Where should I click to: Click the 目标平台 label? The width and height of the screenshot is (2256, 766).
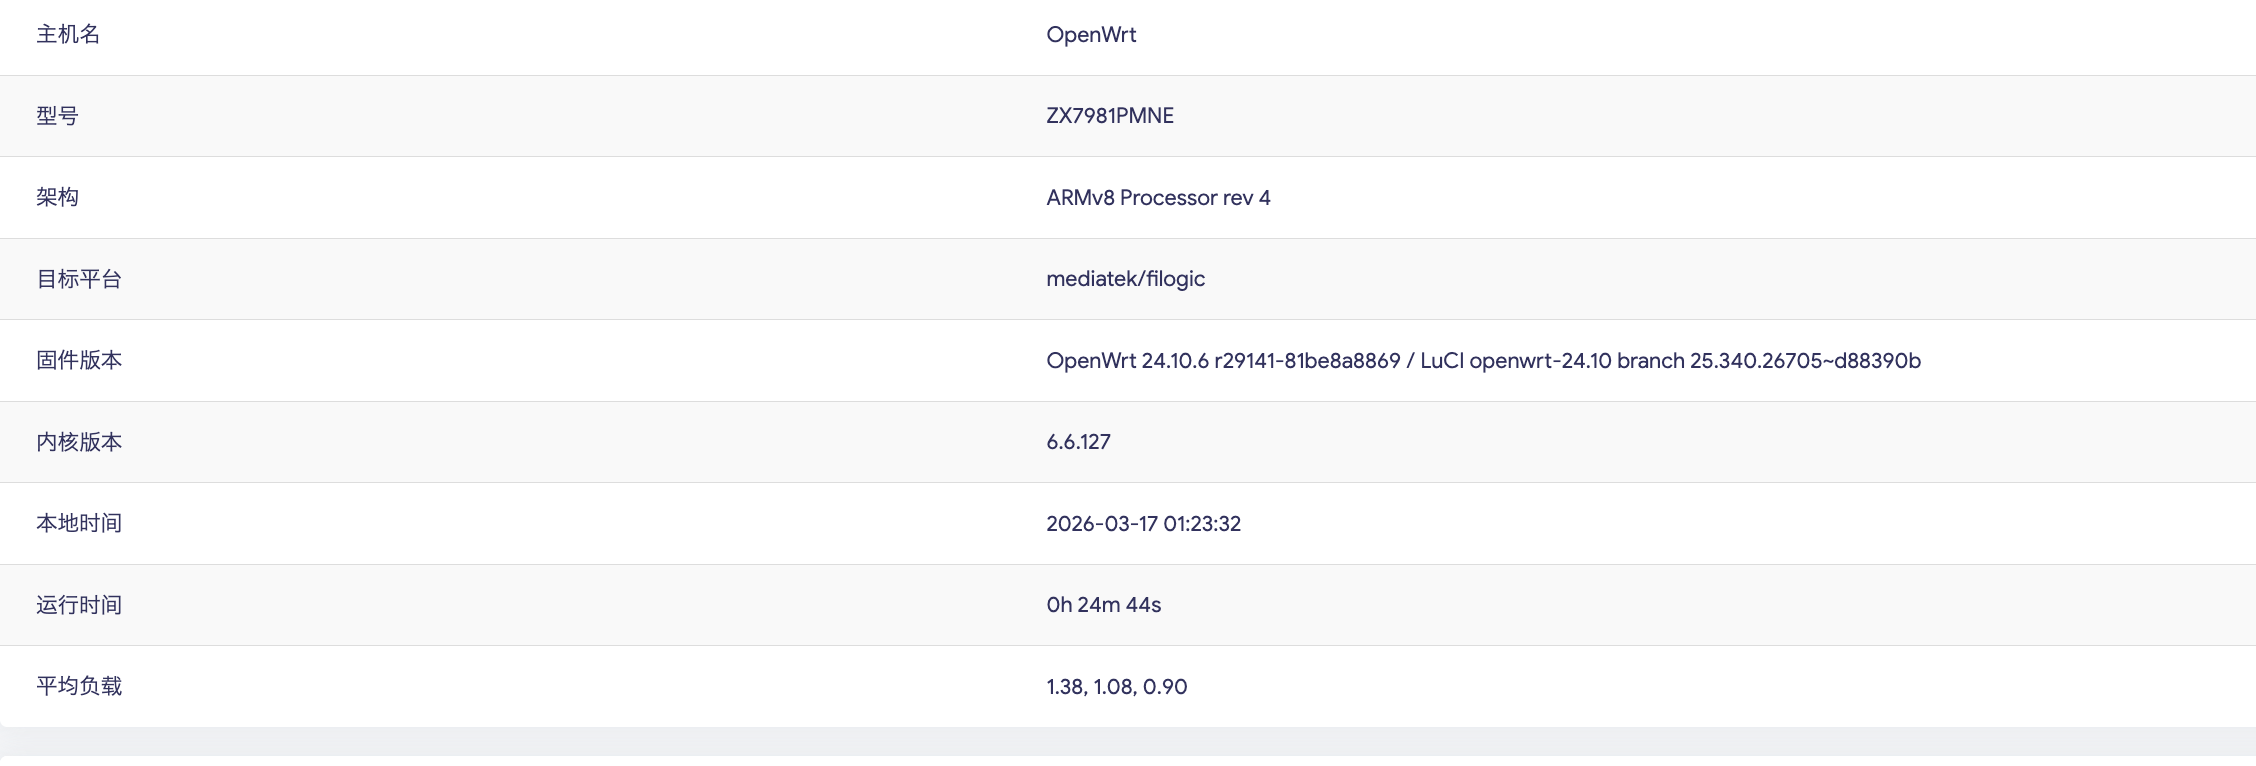pos(79,279)
